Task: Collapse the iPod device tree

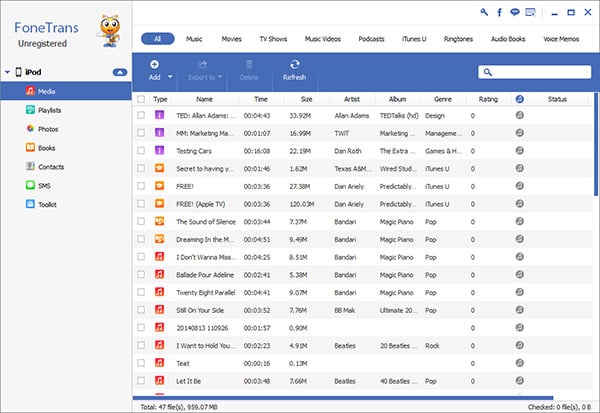Action: pyautogui.click(x=7, y=72)
